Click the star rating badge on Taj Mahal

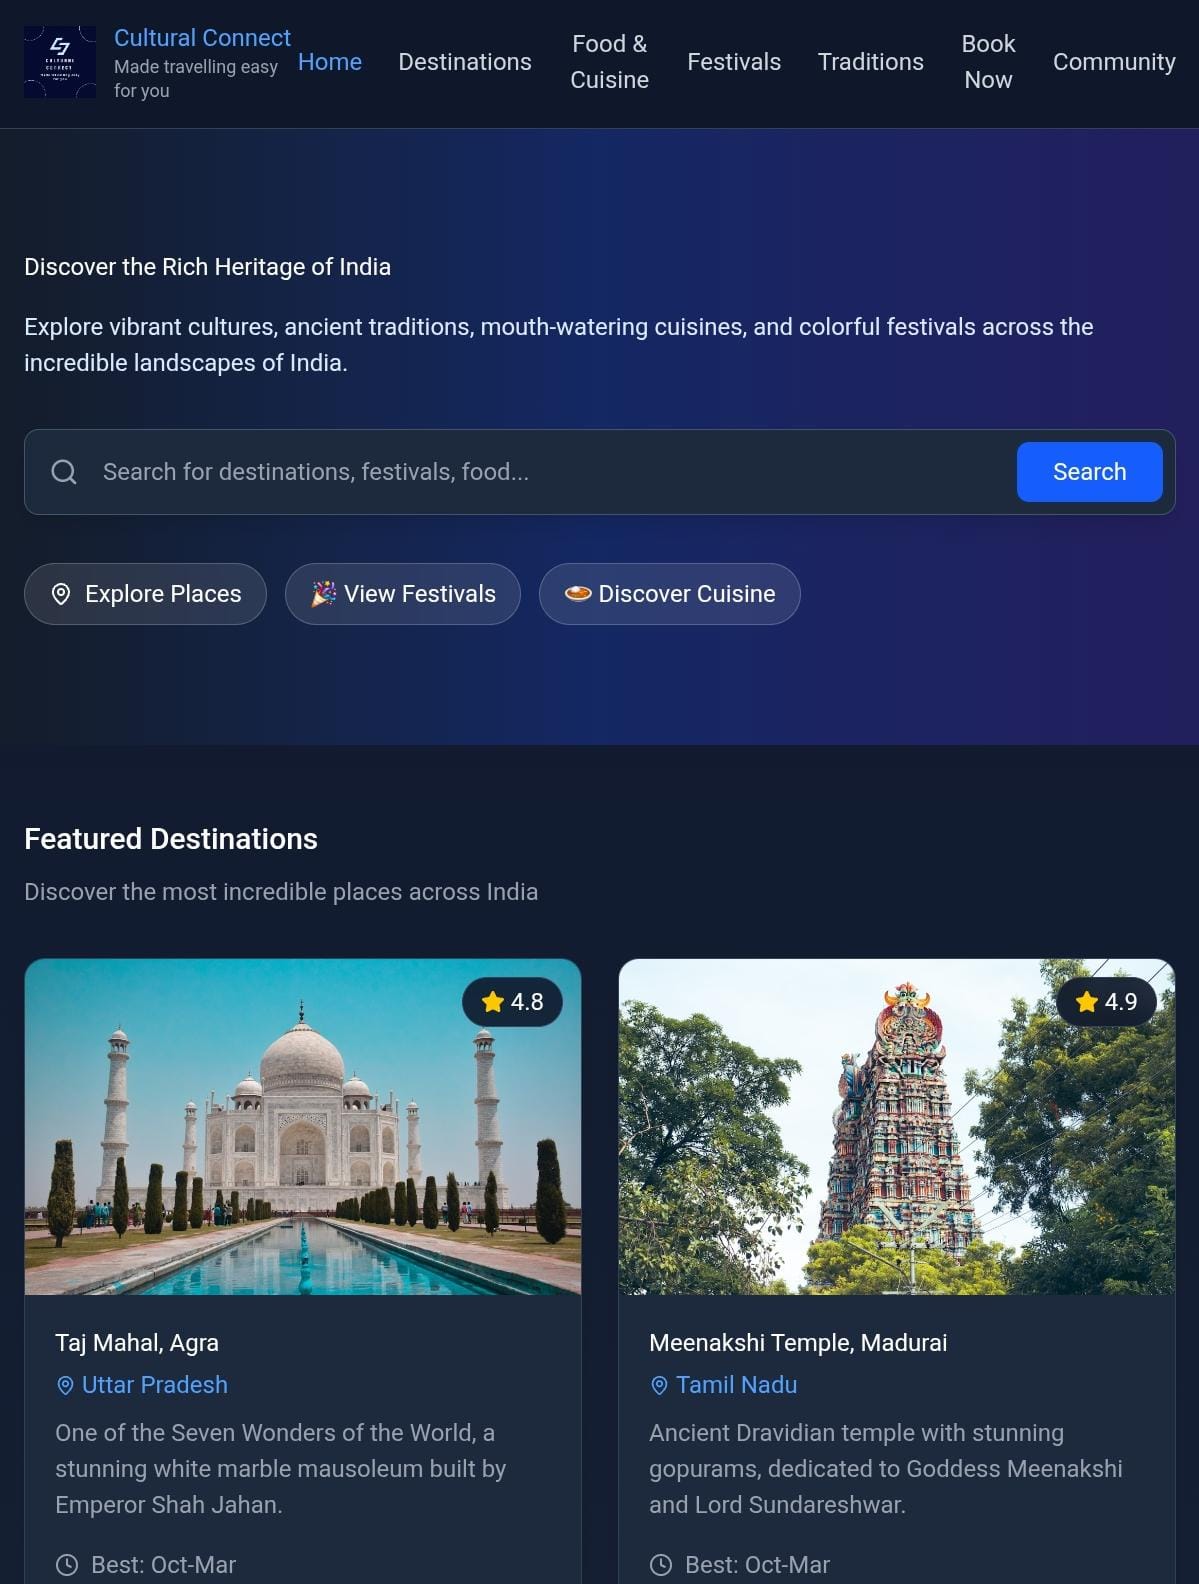(512, 1002)
